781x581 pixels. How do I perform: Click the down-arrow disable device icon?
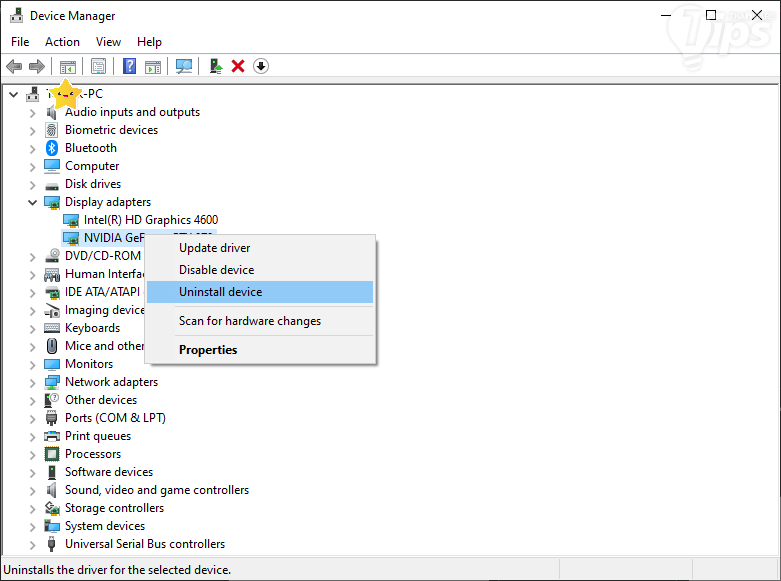pos(261,66)
